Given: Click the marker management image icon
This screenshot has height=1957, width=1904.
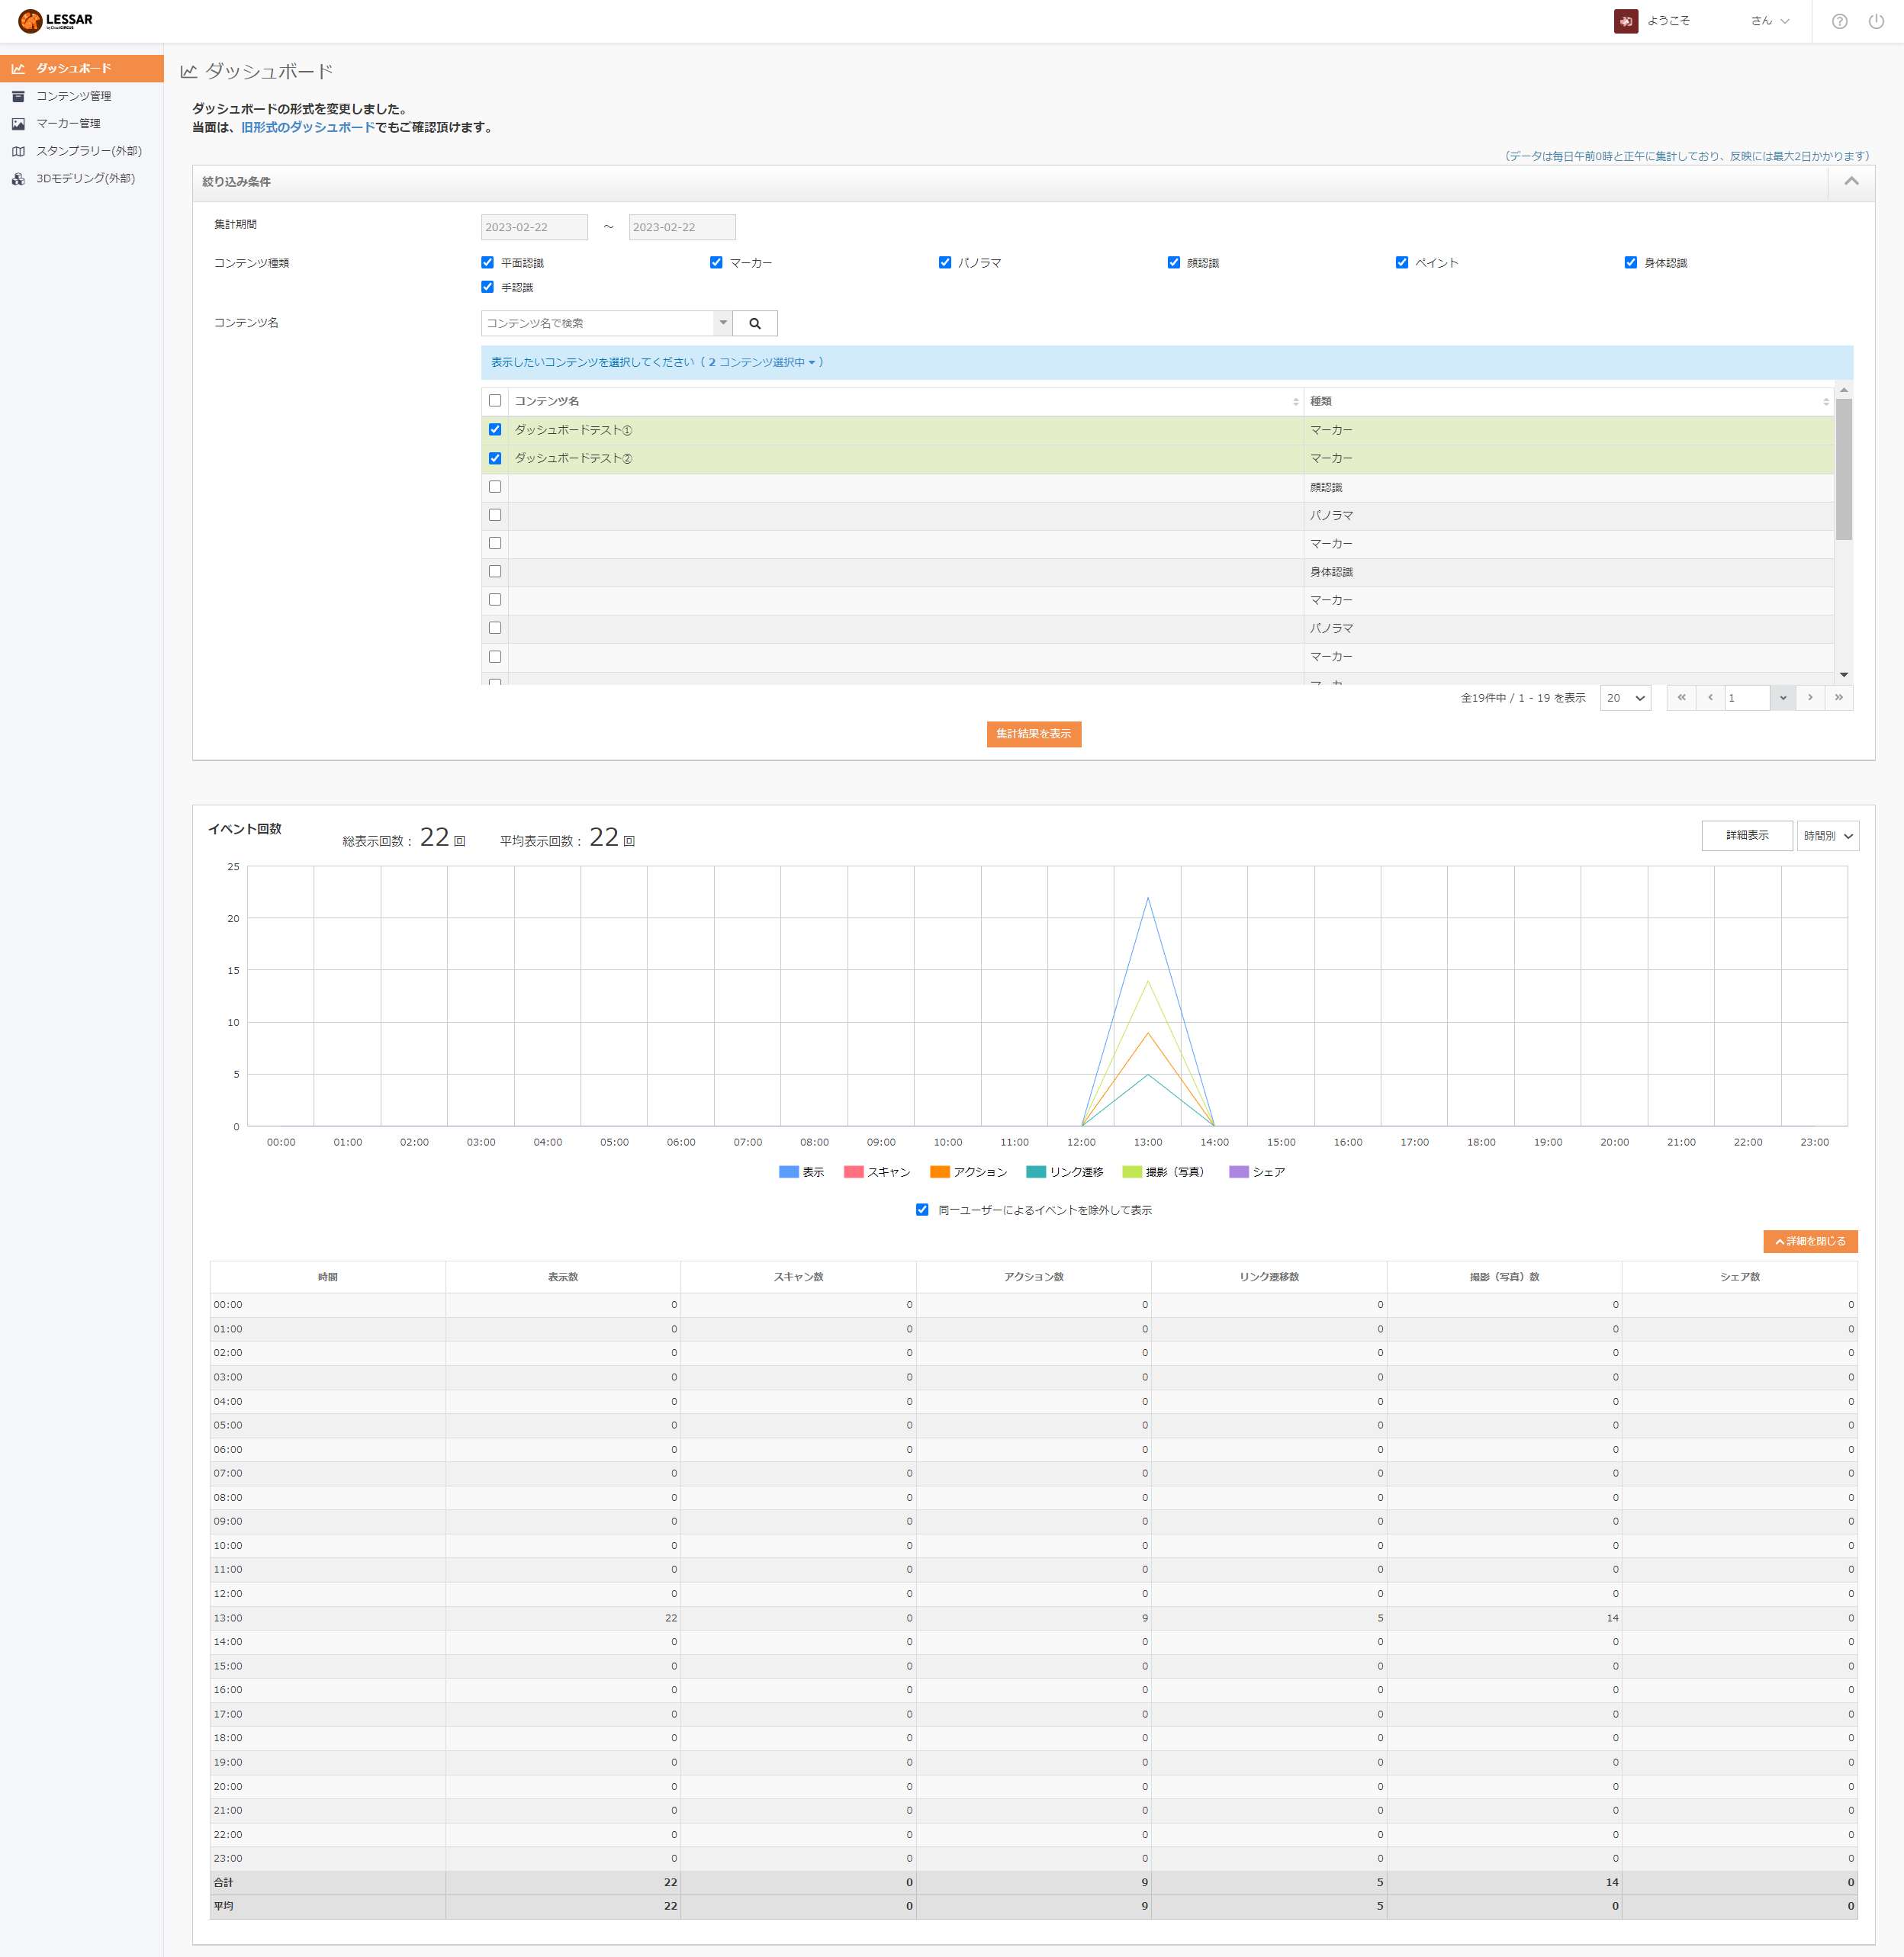Looking at the screenshot, I should pyautogui.click(x=18, y=124).
